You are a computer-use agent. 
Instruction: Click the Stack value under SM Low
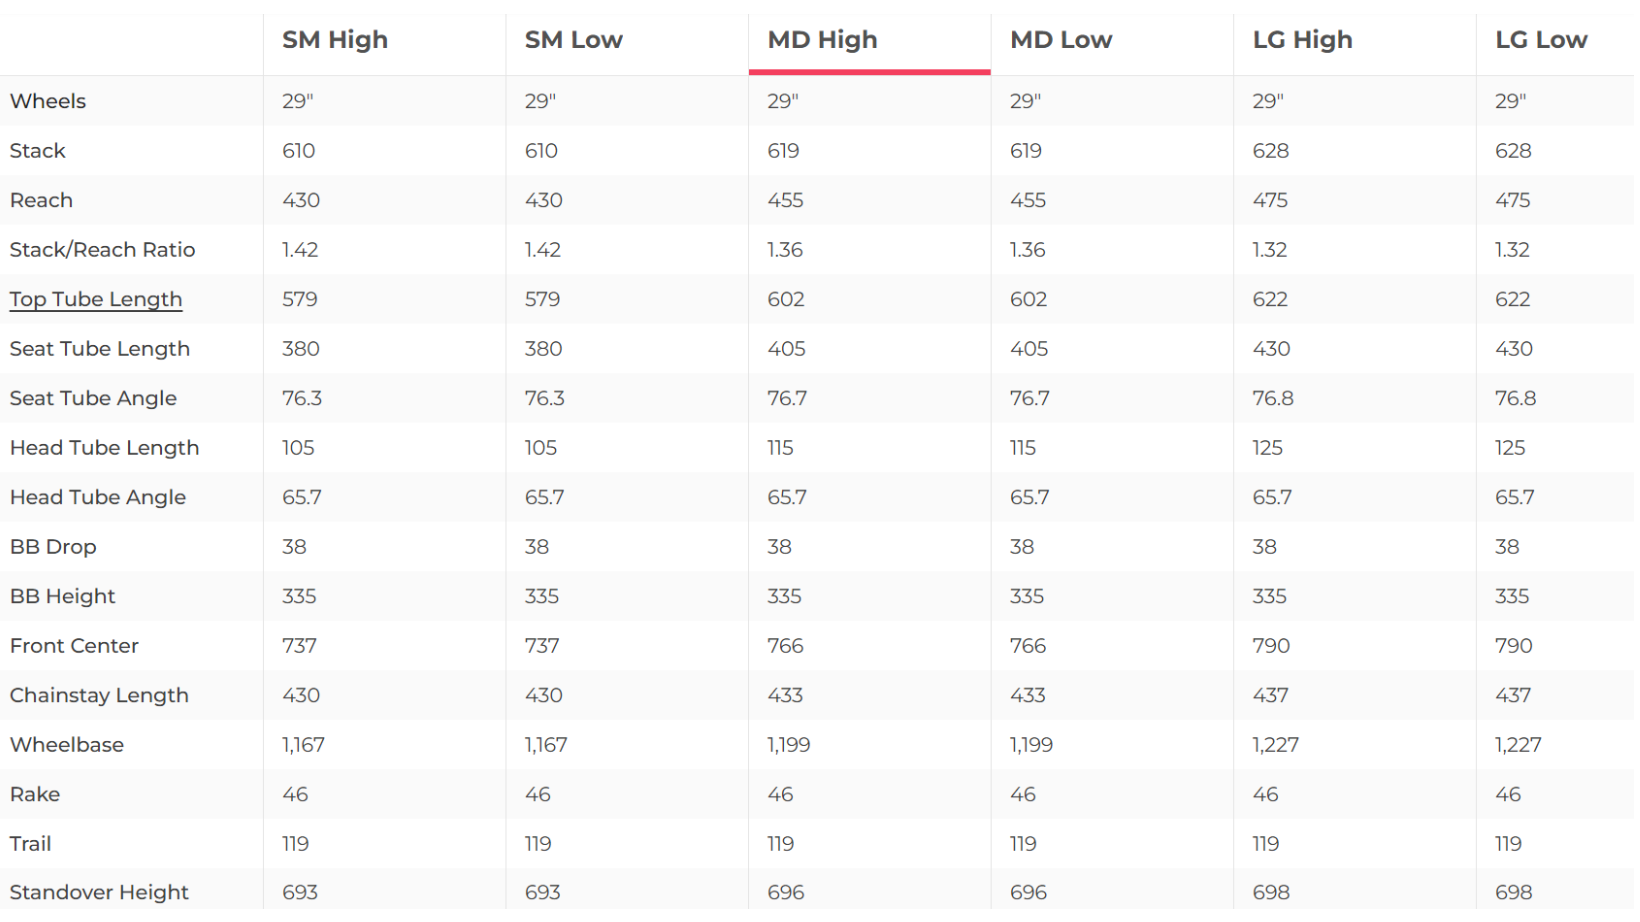coord(541,151)
